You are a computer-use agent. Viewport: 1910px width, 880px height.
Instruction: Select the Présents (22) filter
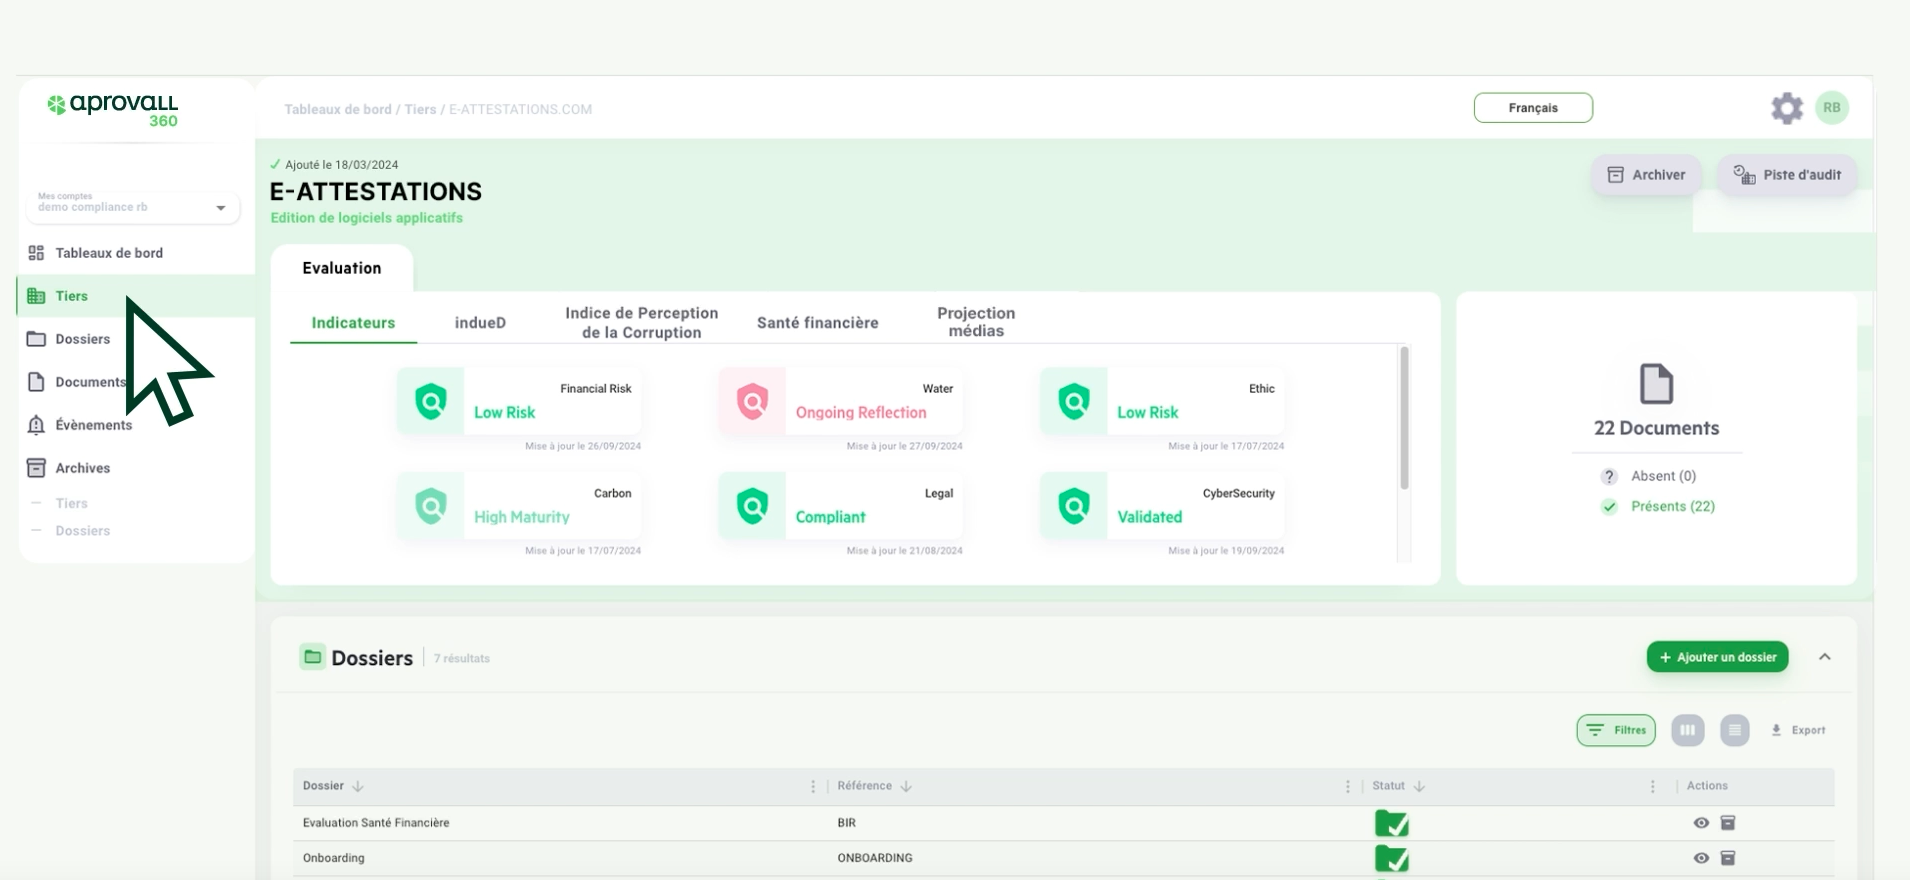pyautogui.click(x=1672, y=506)
